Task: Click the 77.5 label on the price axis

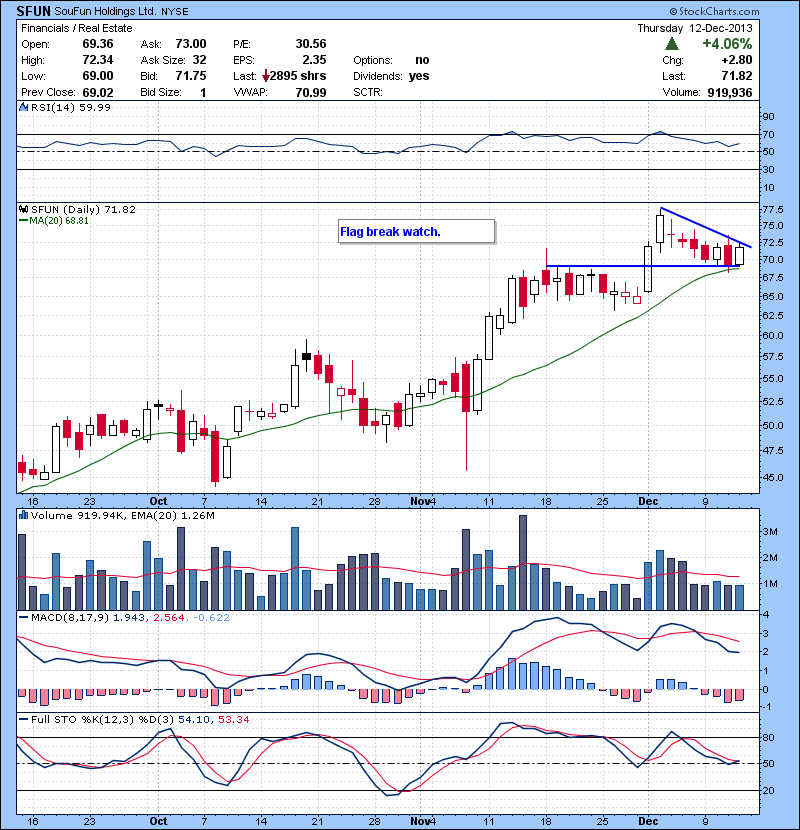Action: pyautogui.click(x=772, y=210)
